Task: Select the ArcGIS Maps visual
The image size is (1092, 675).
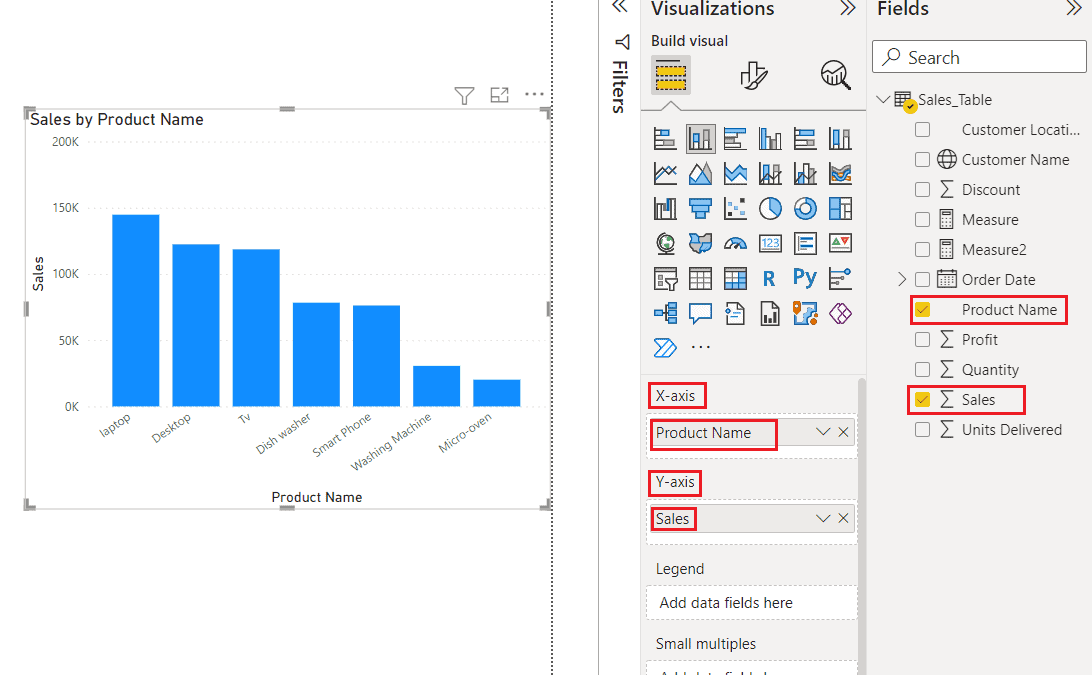Action: pos(805,313)
